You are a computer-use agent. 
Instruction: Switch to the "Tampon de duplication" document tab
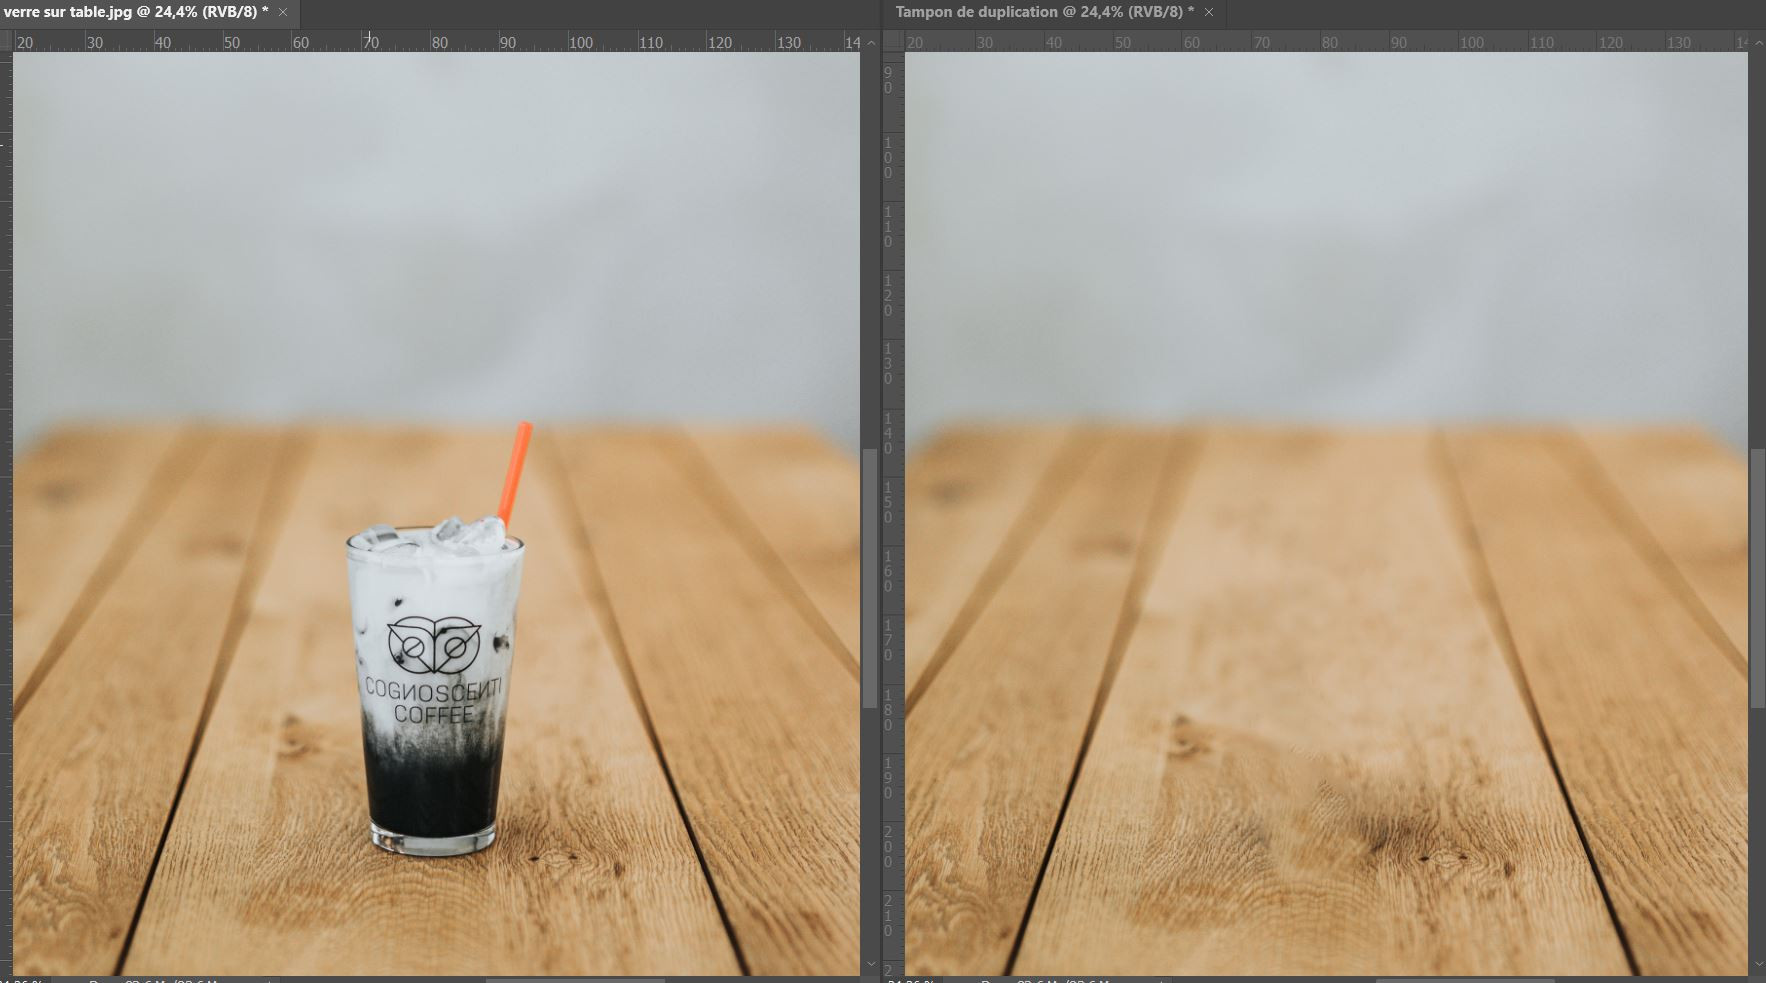[x=1044, y=12]
